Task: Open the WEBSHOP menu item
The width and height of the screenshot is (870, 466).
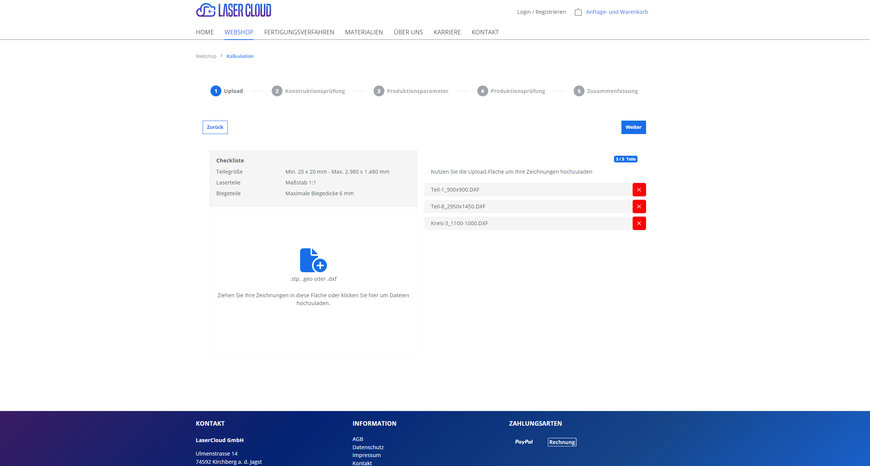Action: (239, 32)
